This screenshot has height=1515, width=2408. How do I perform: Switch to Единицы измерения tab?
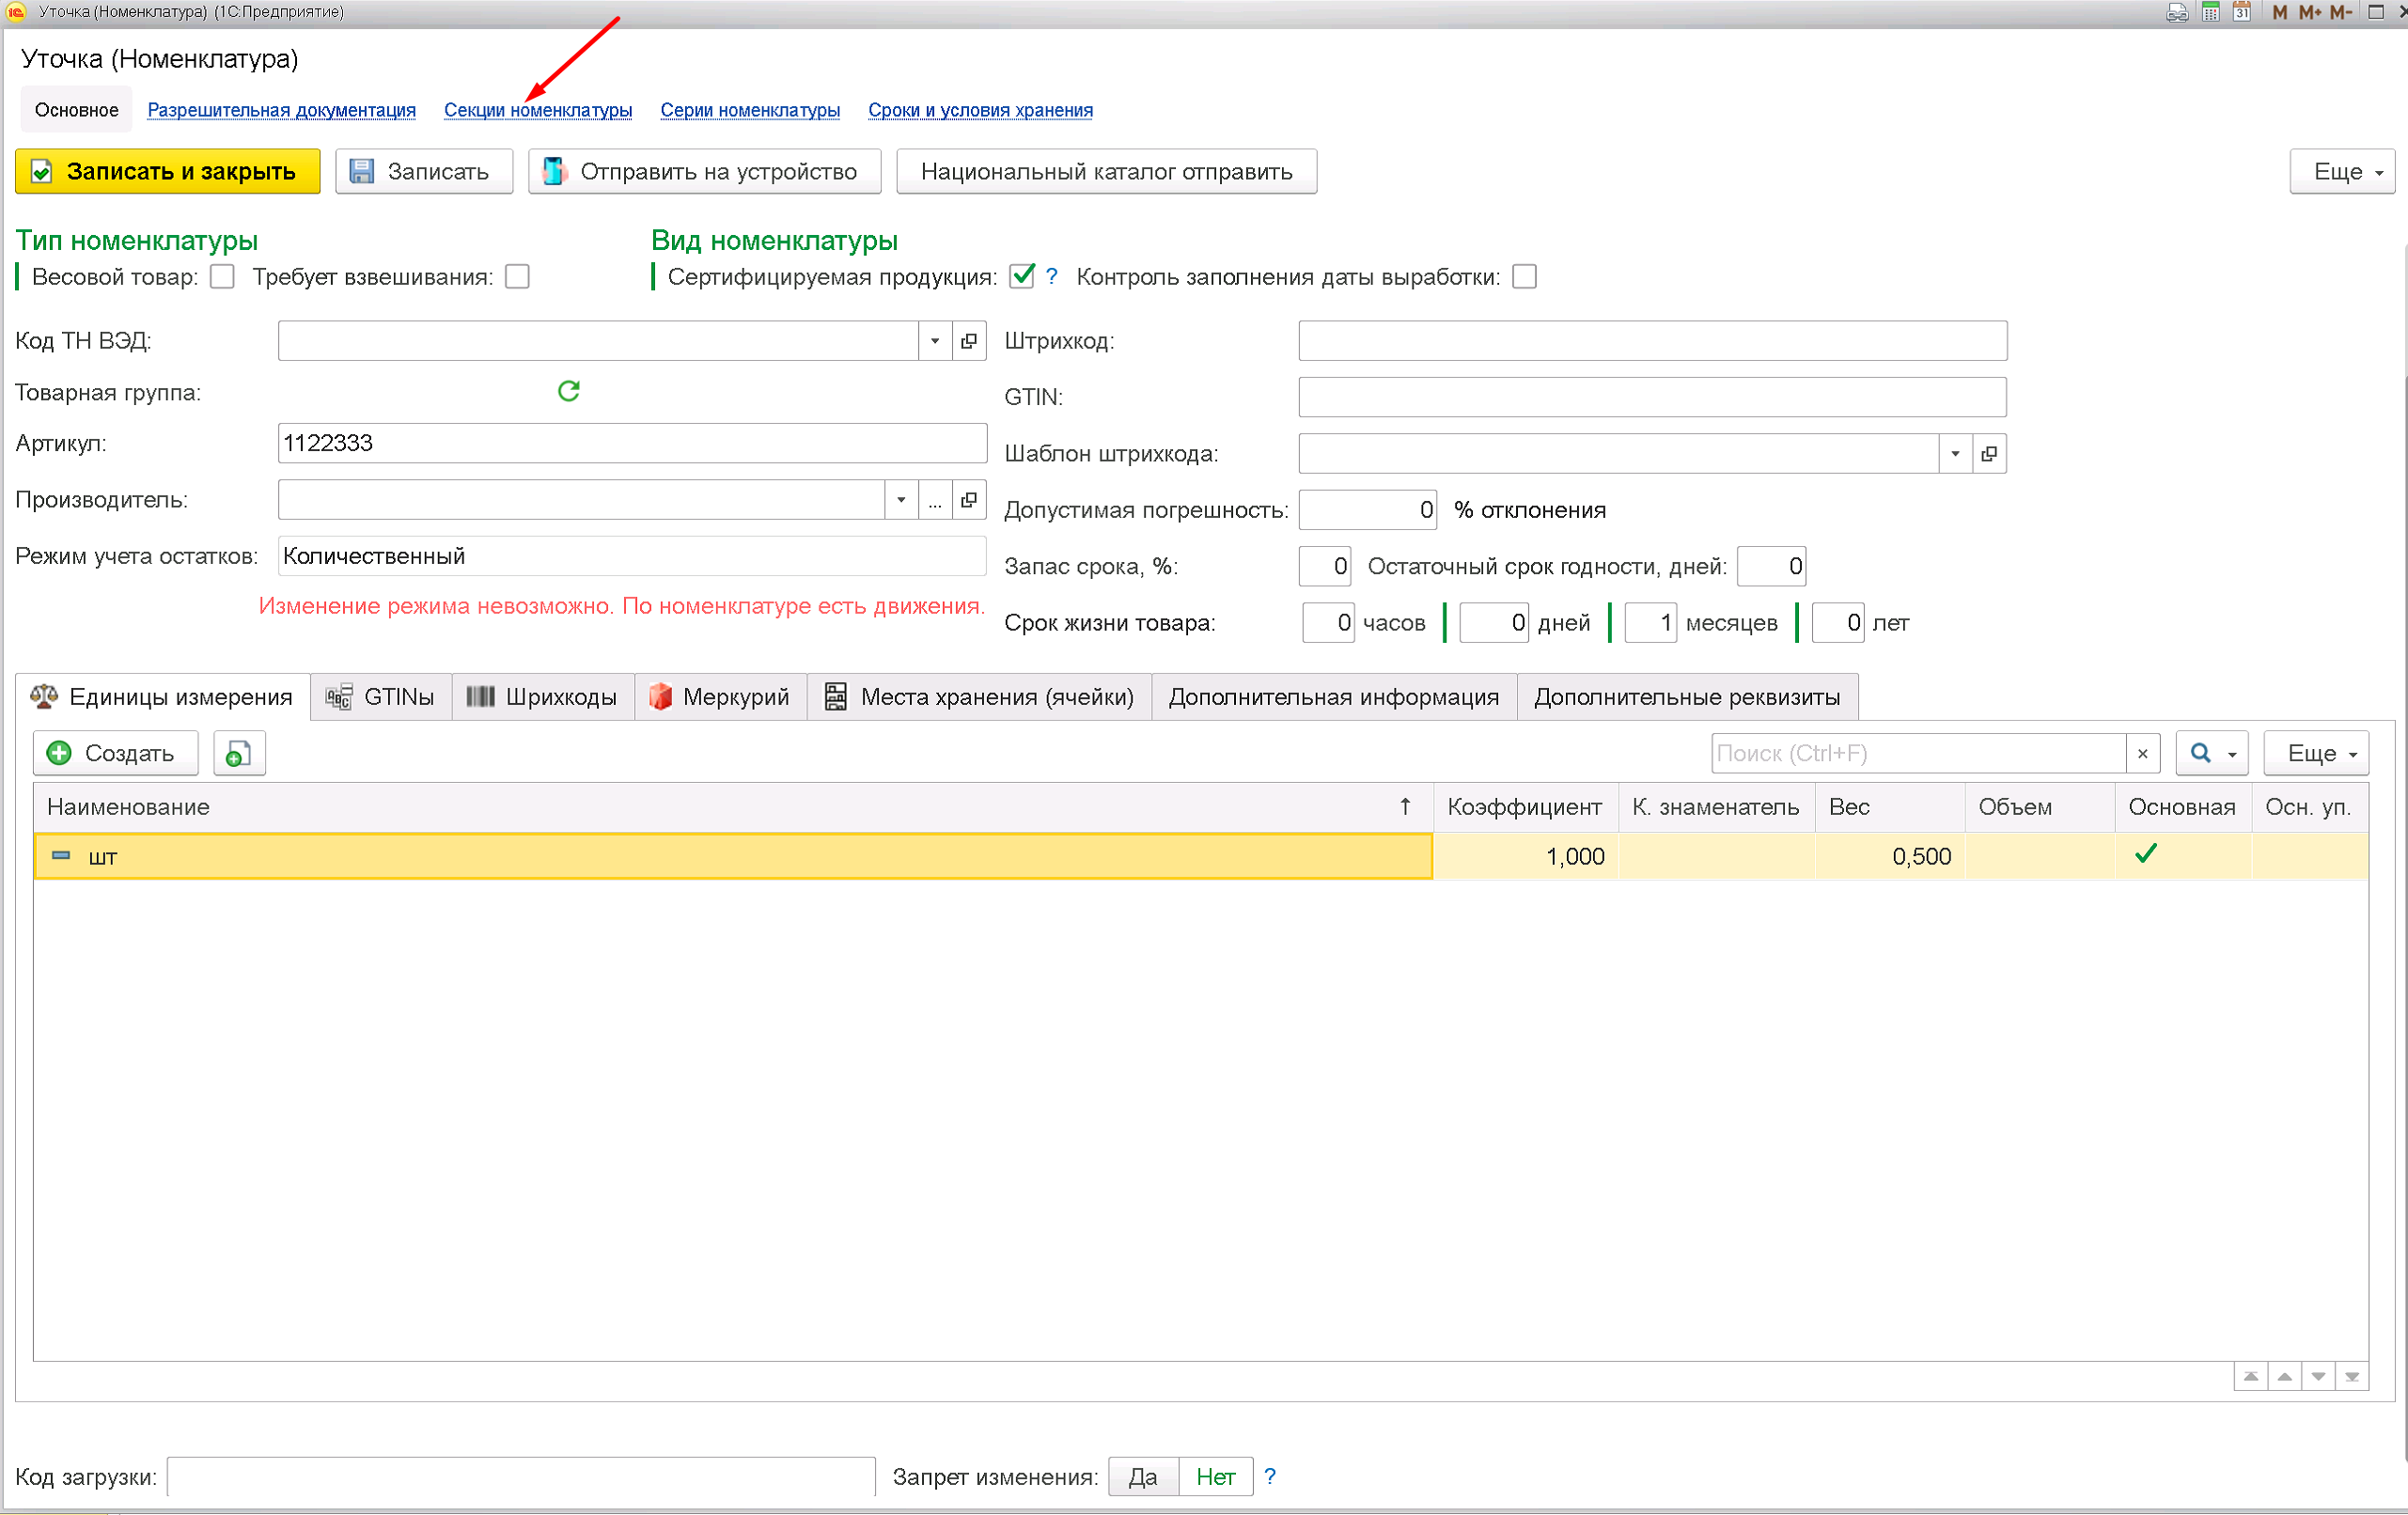click(162, 697)
